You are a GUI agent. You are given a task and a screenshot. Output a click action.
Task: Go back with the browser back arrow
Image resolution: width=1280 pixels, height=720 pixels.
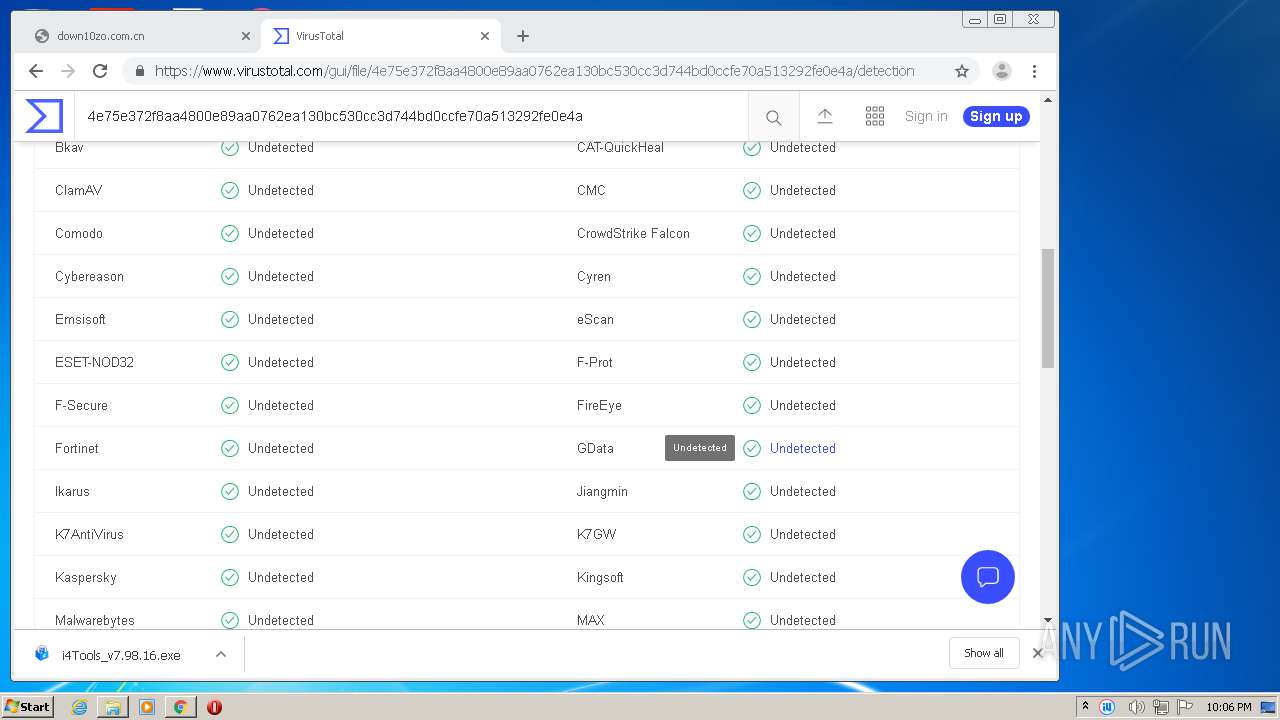point(36,71)
